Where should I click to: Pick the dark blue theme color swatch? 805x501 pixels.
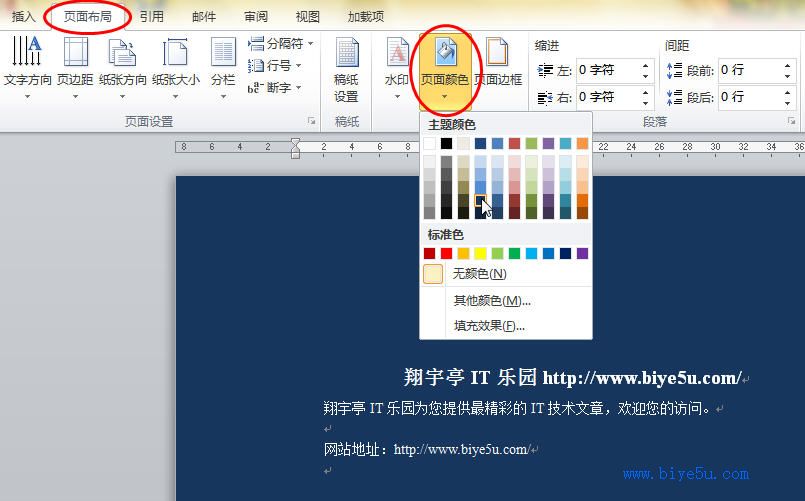click(481, 143)
